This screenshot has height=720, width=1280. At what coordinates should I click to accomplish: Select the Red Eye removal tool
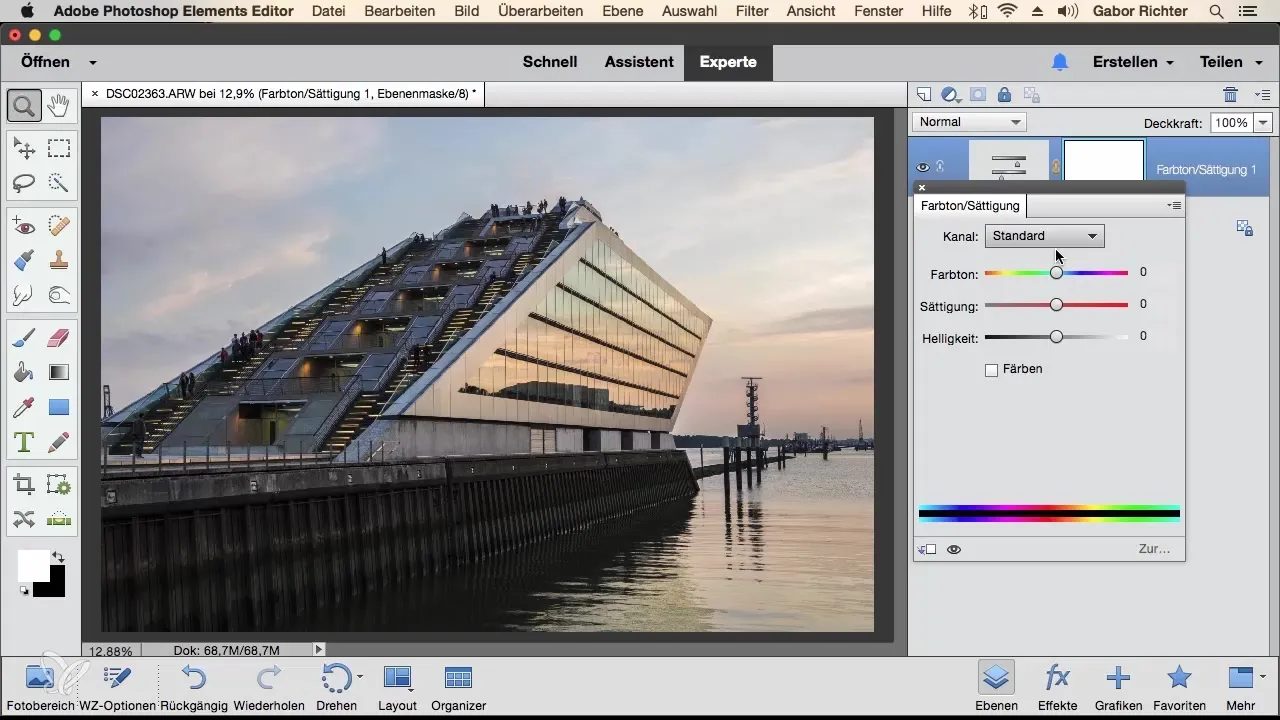[24, 226]
